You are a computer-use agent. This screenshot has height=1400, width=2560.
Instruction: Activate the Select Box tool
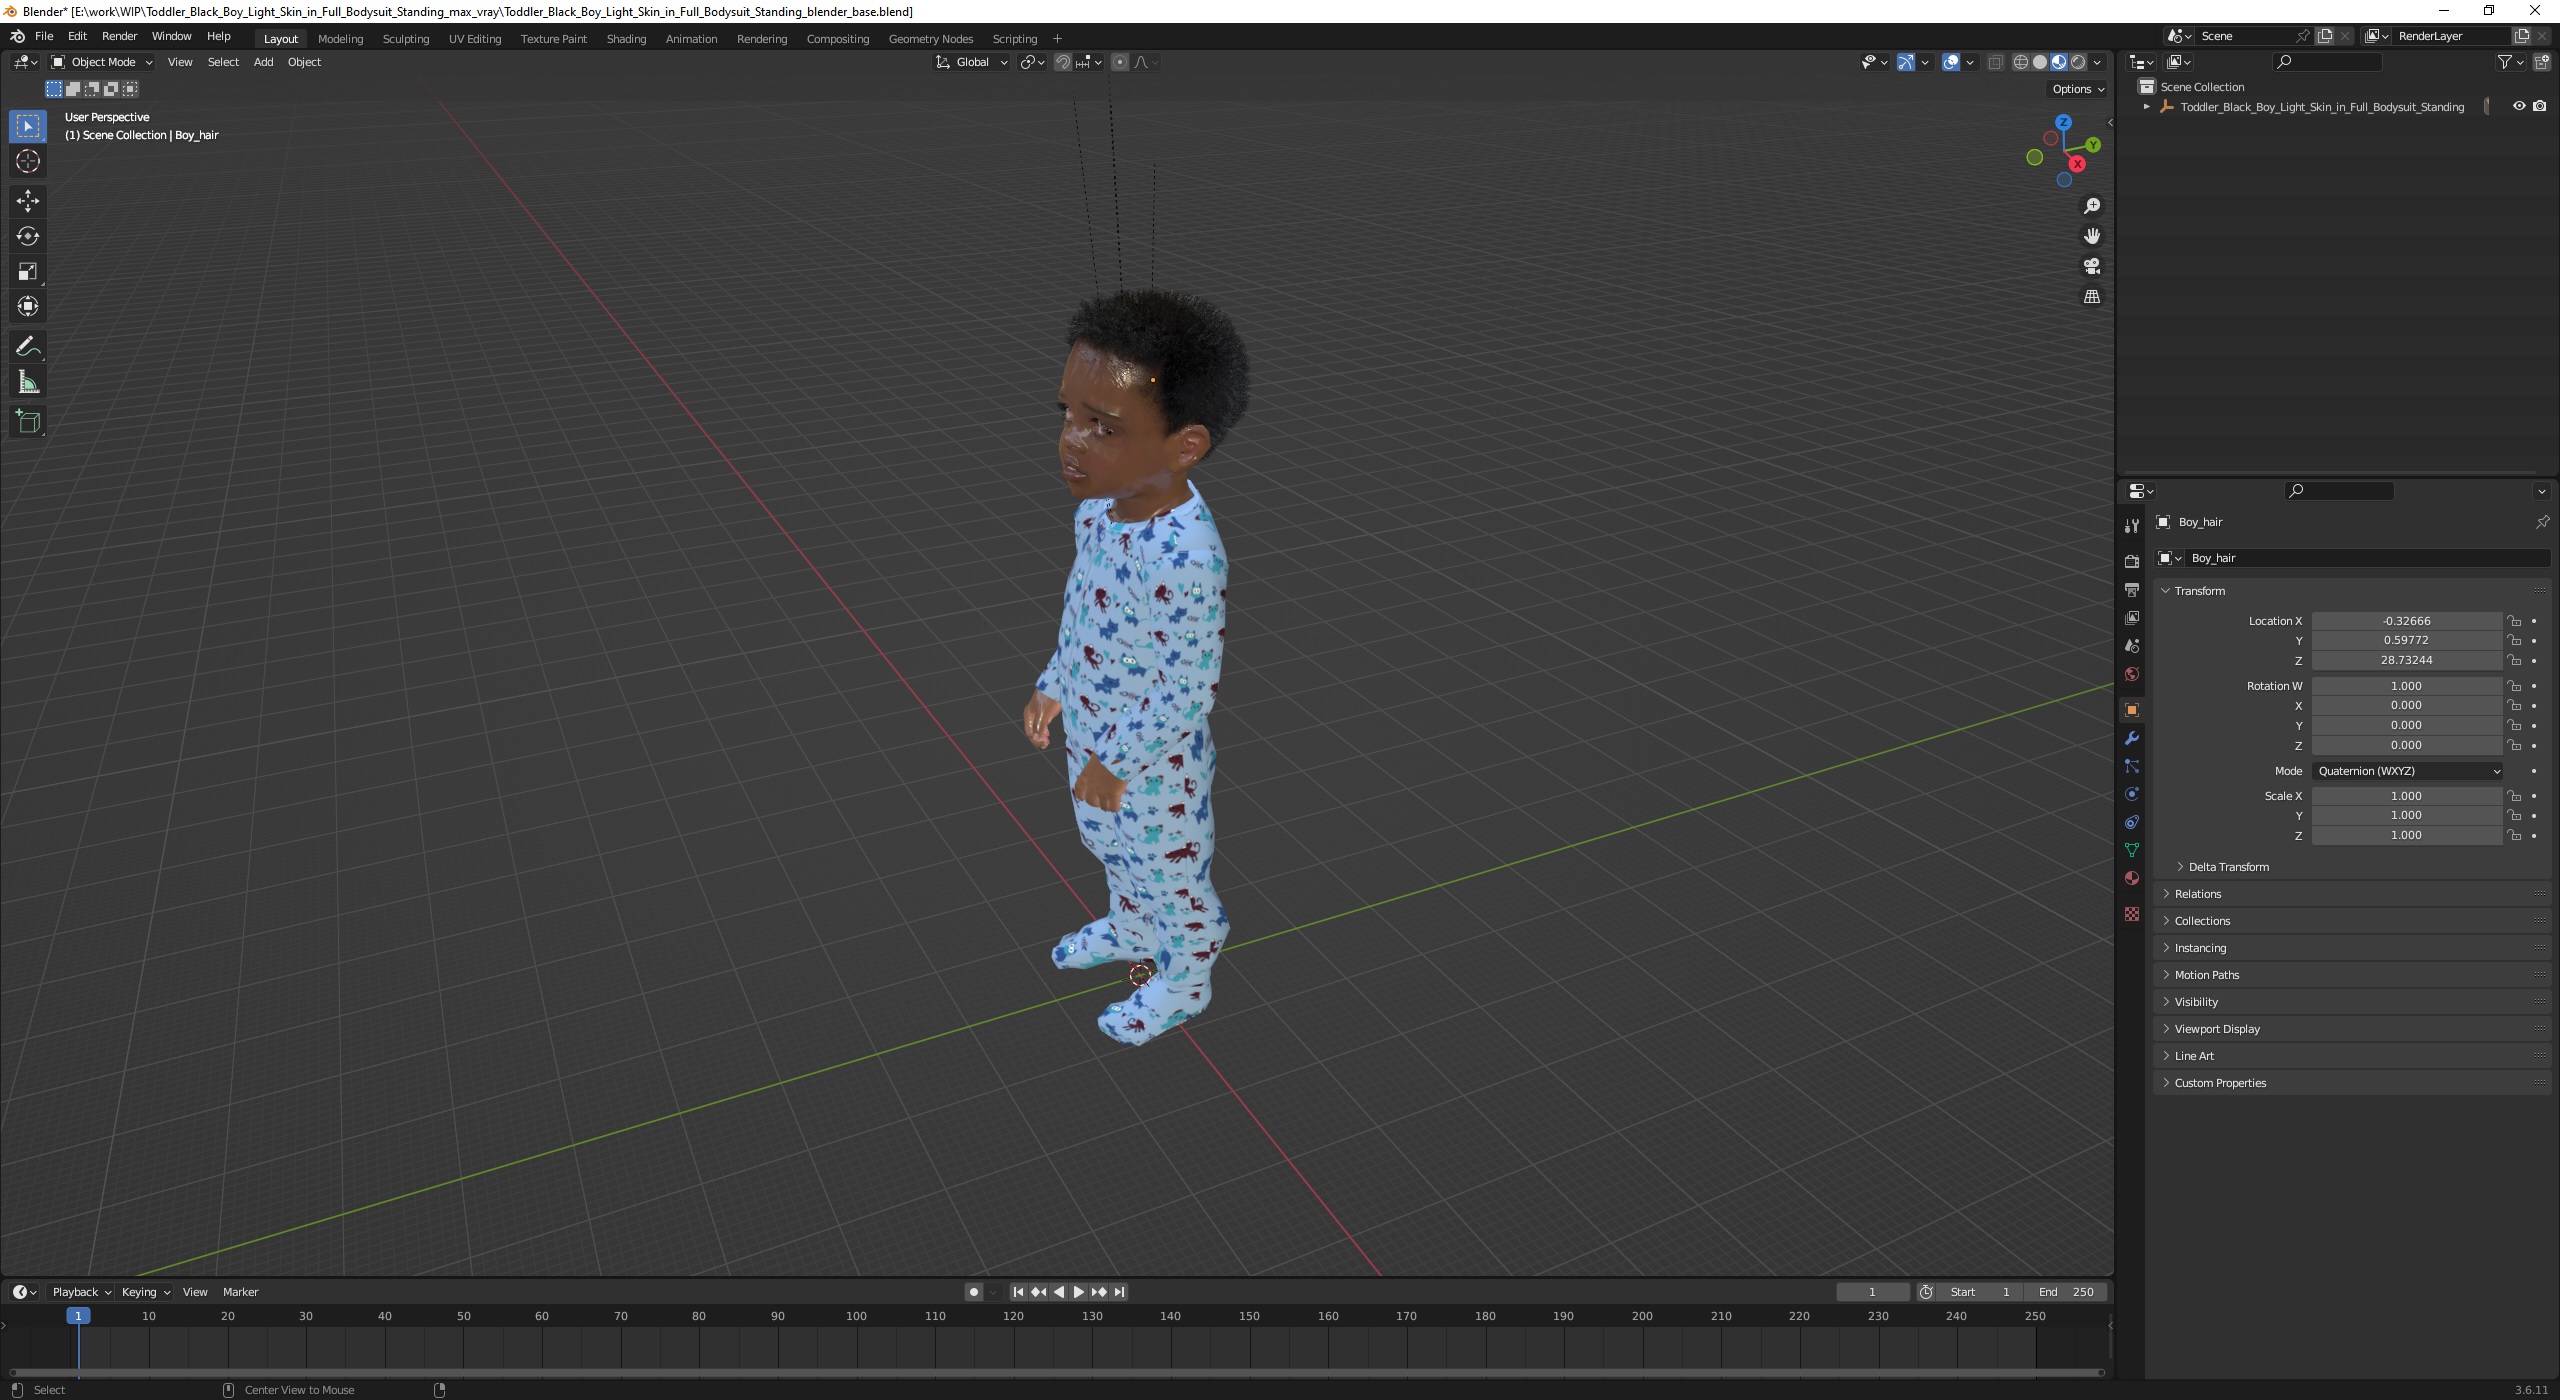28,126
